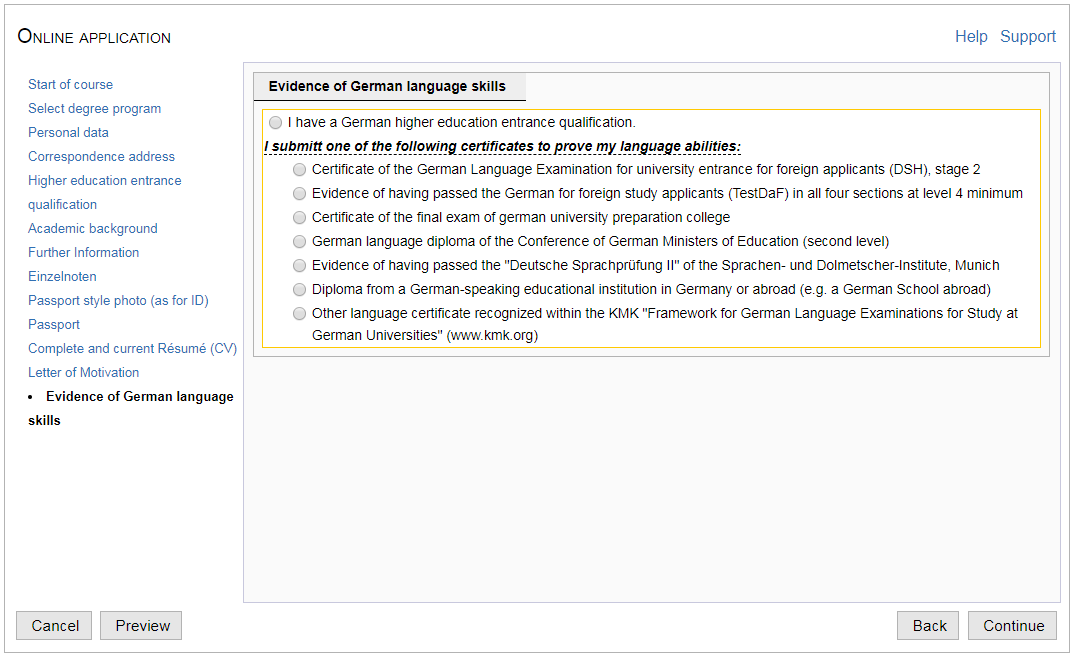Viewport: 1080px width, 663px height.
Task: Go to Academic background section
Action: (x=92, y=229)
